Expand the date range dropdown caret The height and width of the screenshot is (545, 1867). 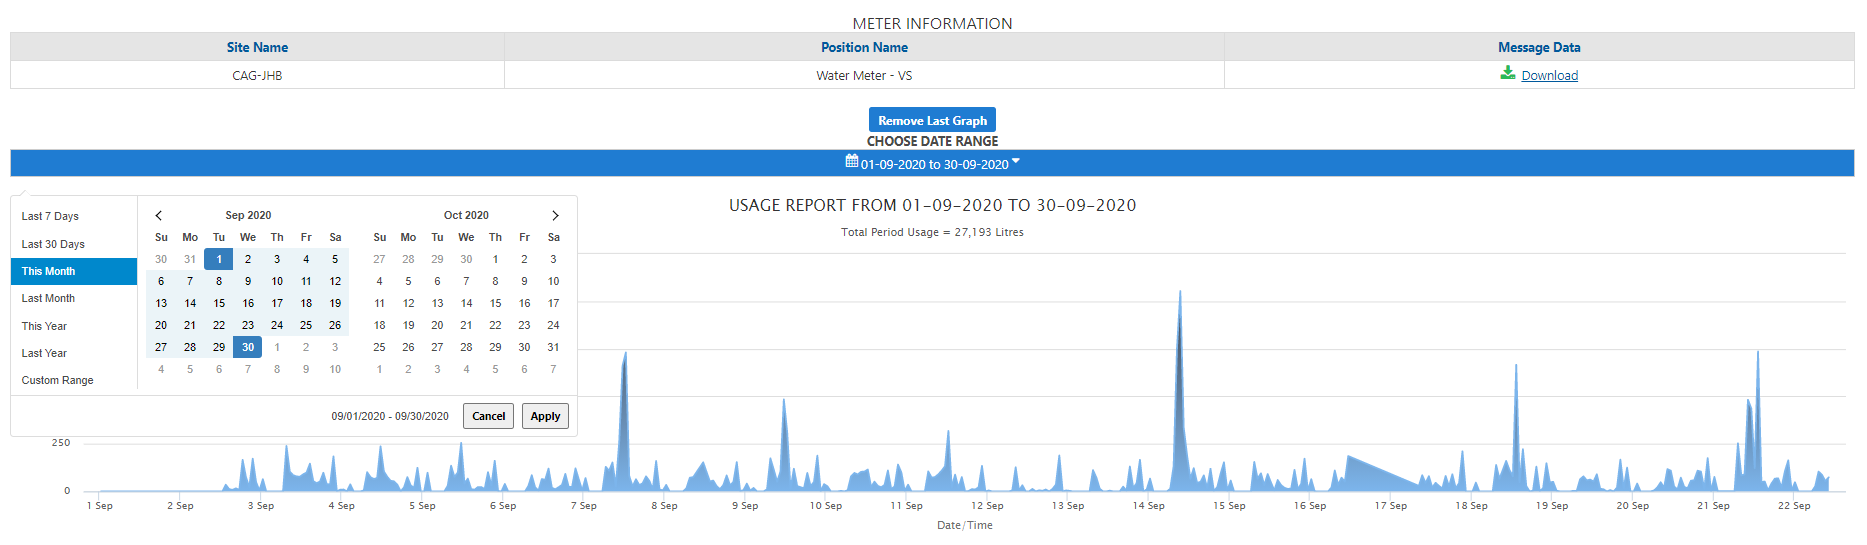(x=1016, y=161)
